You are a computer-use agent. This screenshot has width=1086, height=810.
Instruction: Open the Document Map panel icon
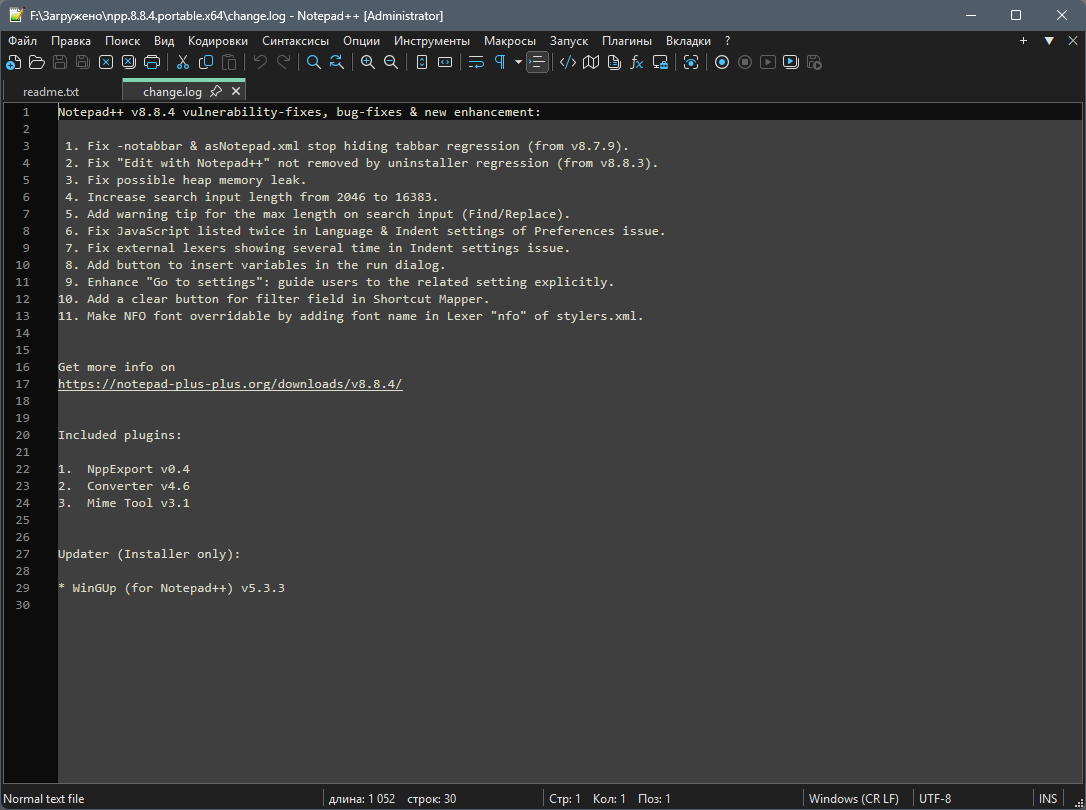591,62
